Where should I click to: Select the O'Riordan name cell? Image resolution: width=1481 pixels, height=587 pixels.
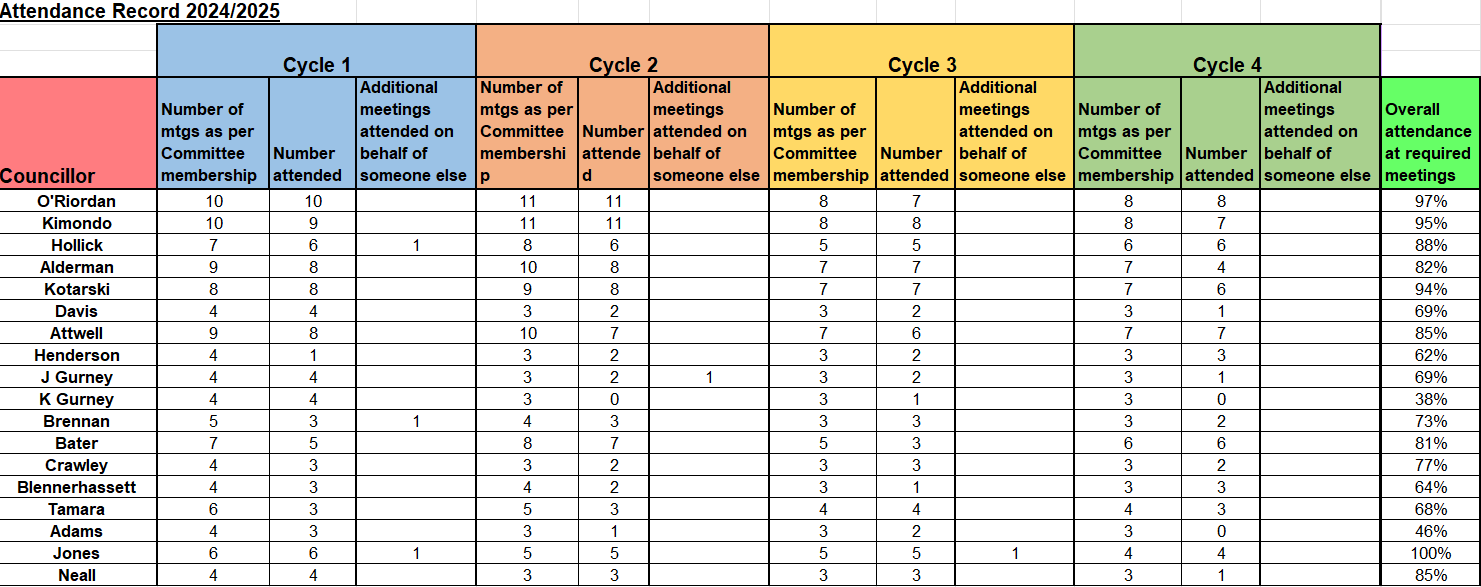coord(78,201)
